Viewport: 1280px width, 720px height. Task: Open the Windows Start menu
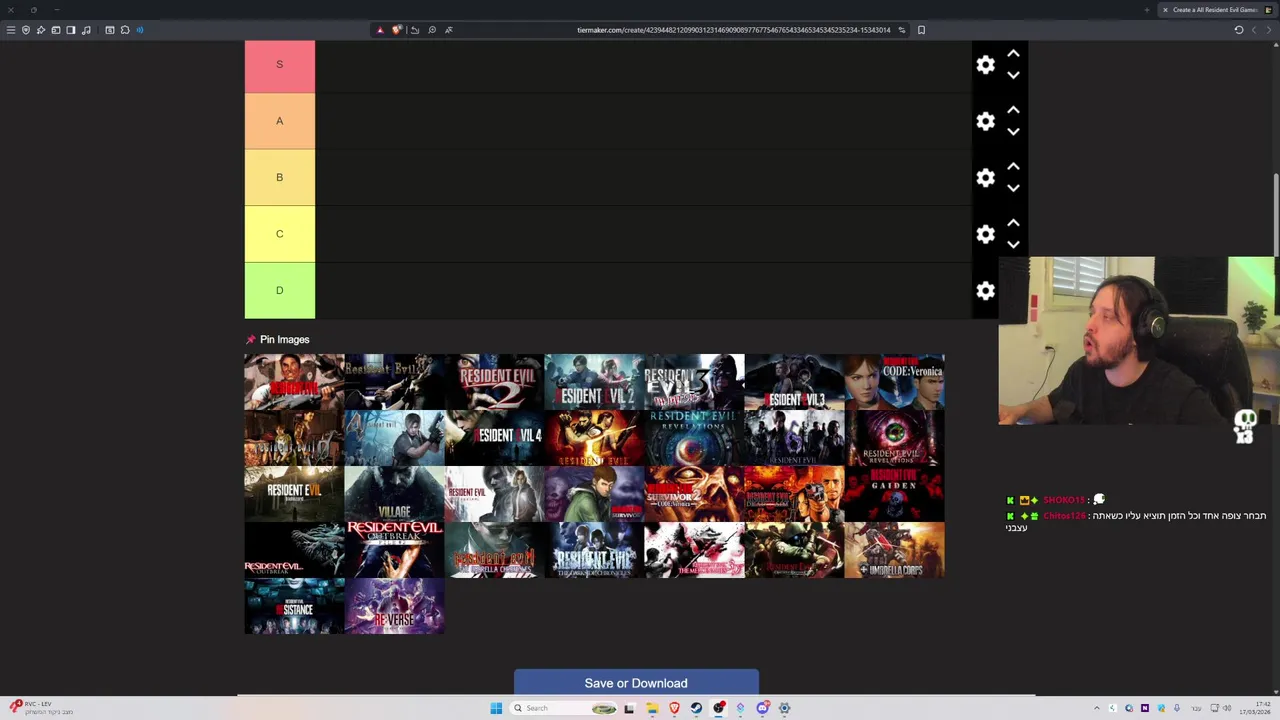(x=496, y=708)
